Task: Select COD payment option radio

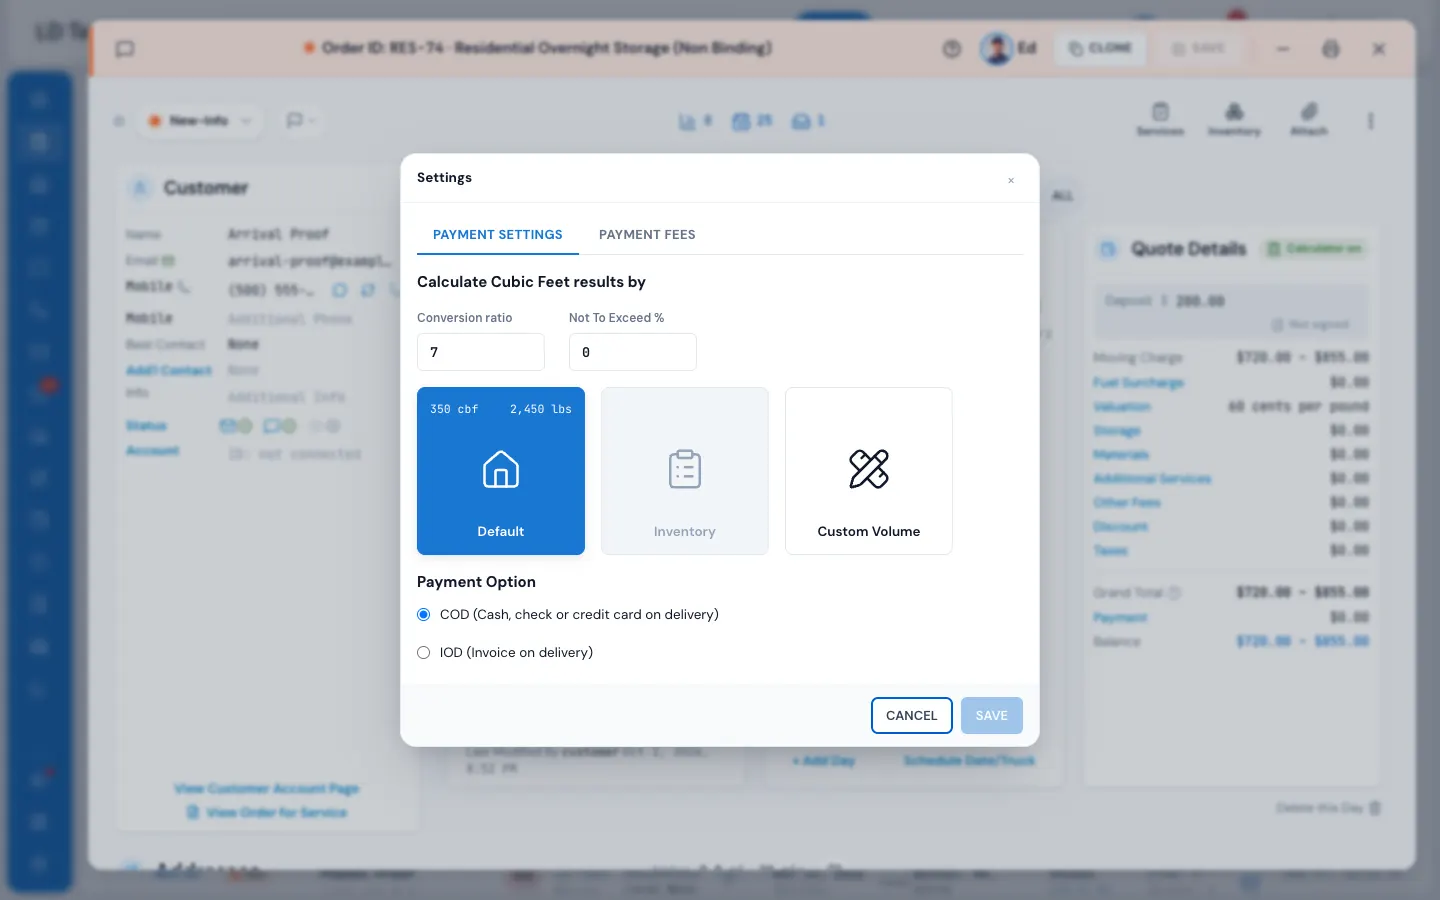Action: click(x=424, y=614)
